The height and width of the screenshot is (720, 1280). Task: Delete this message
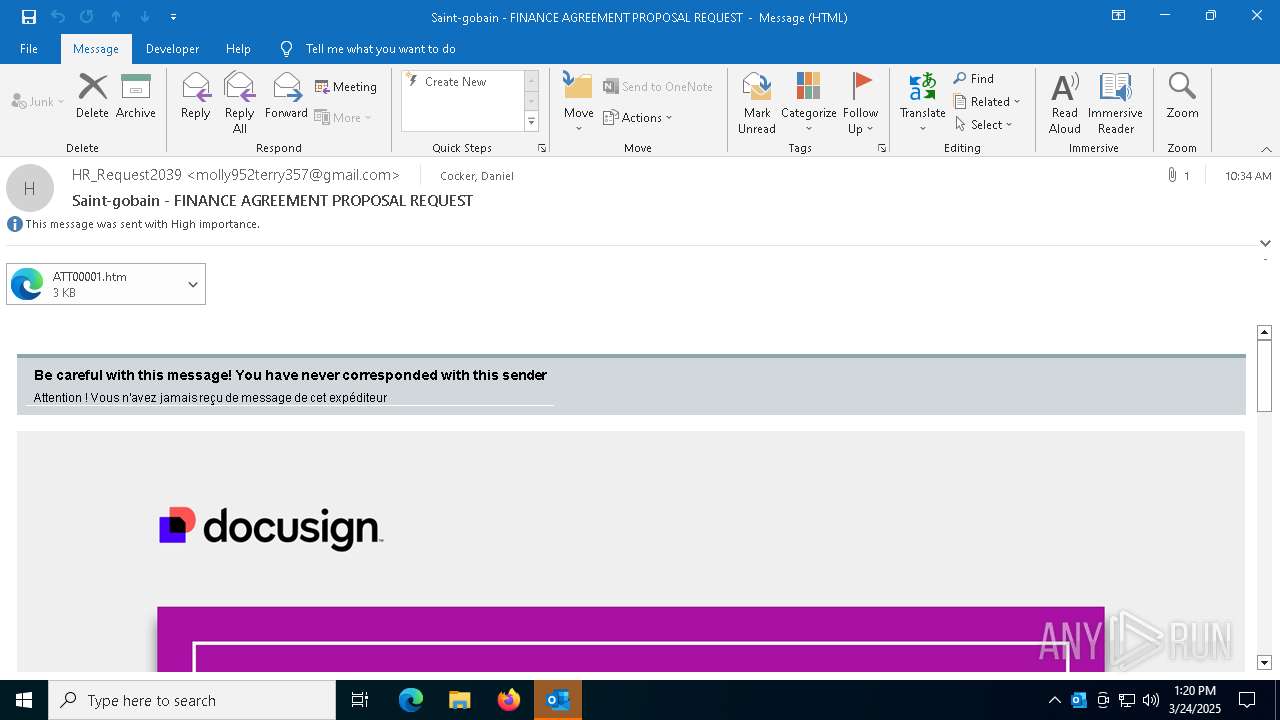92,96
